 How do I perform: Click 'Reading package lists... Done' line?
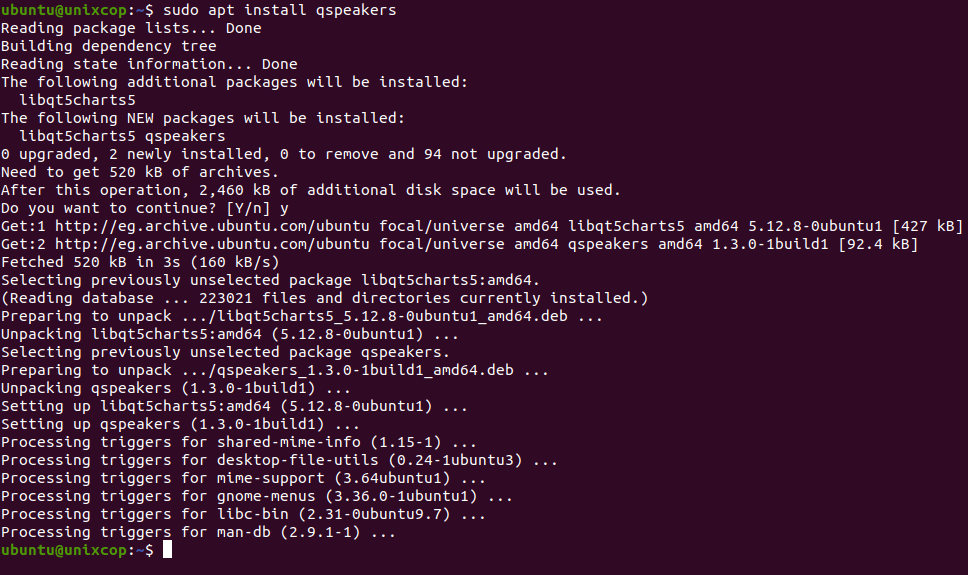(x=131, y=28)
